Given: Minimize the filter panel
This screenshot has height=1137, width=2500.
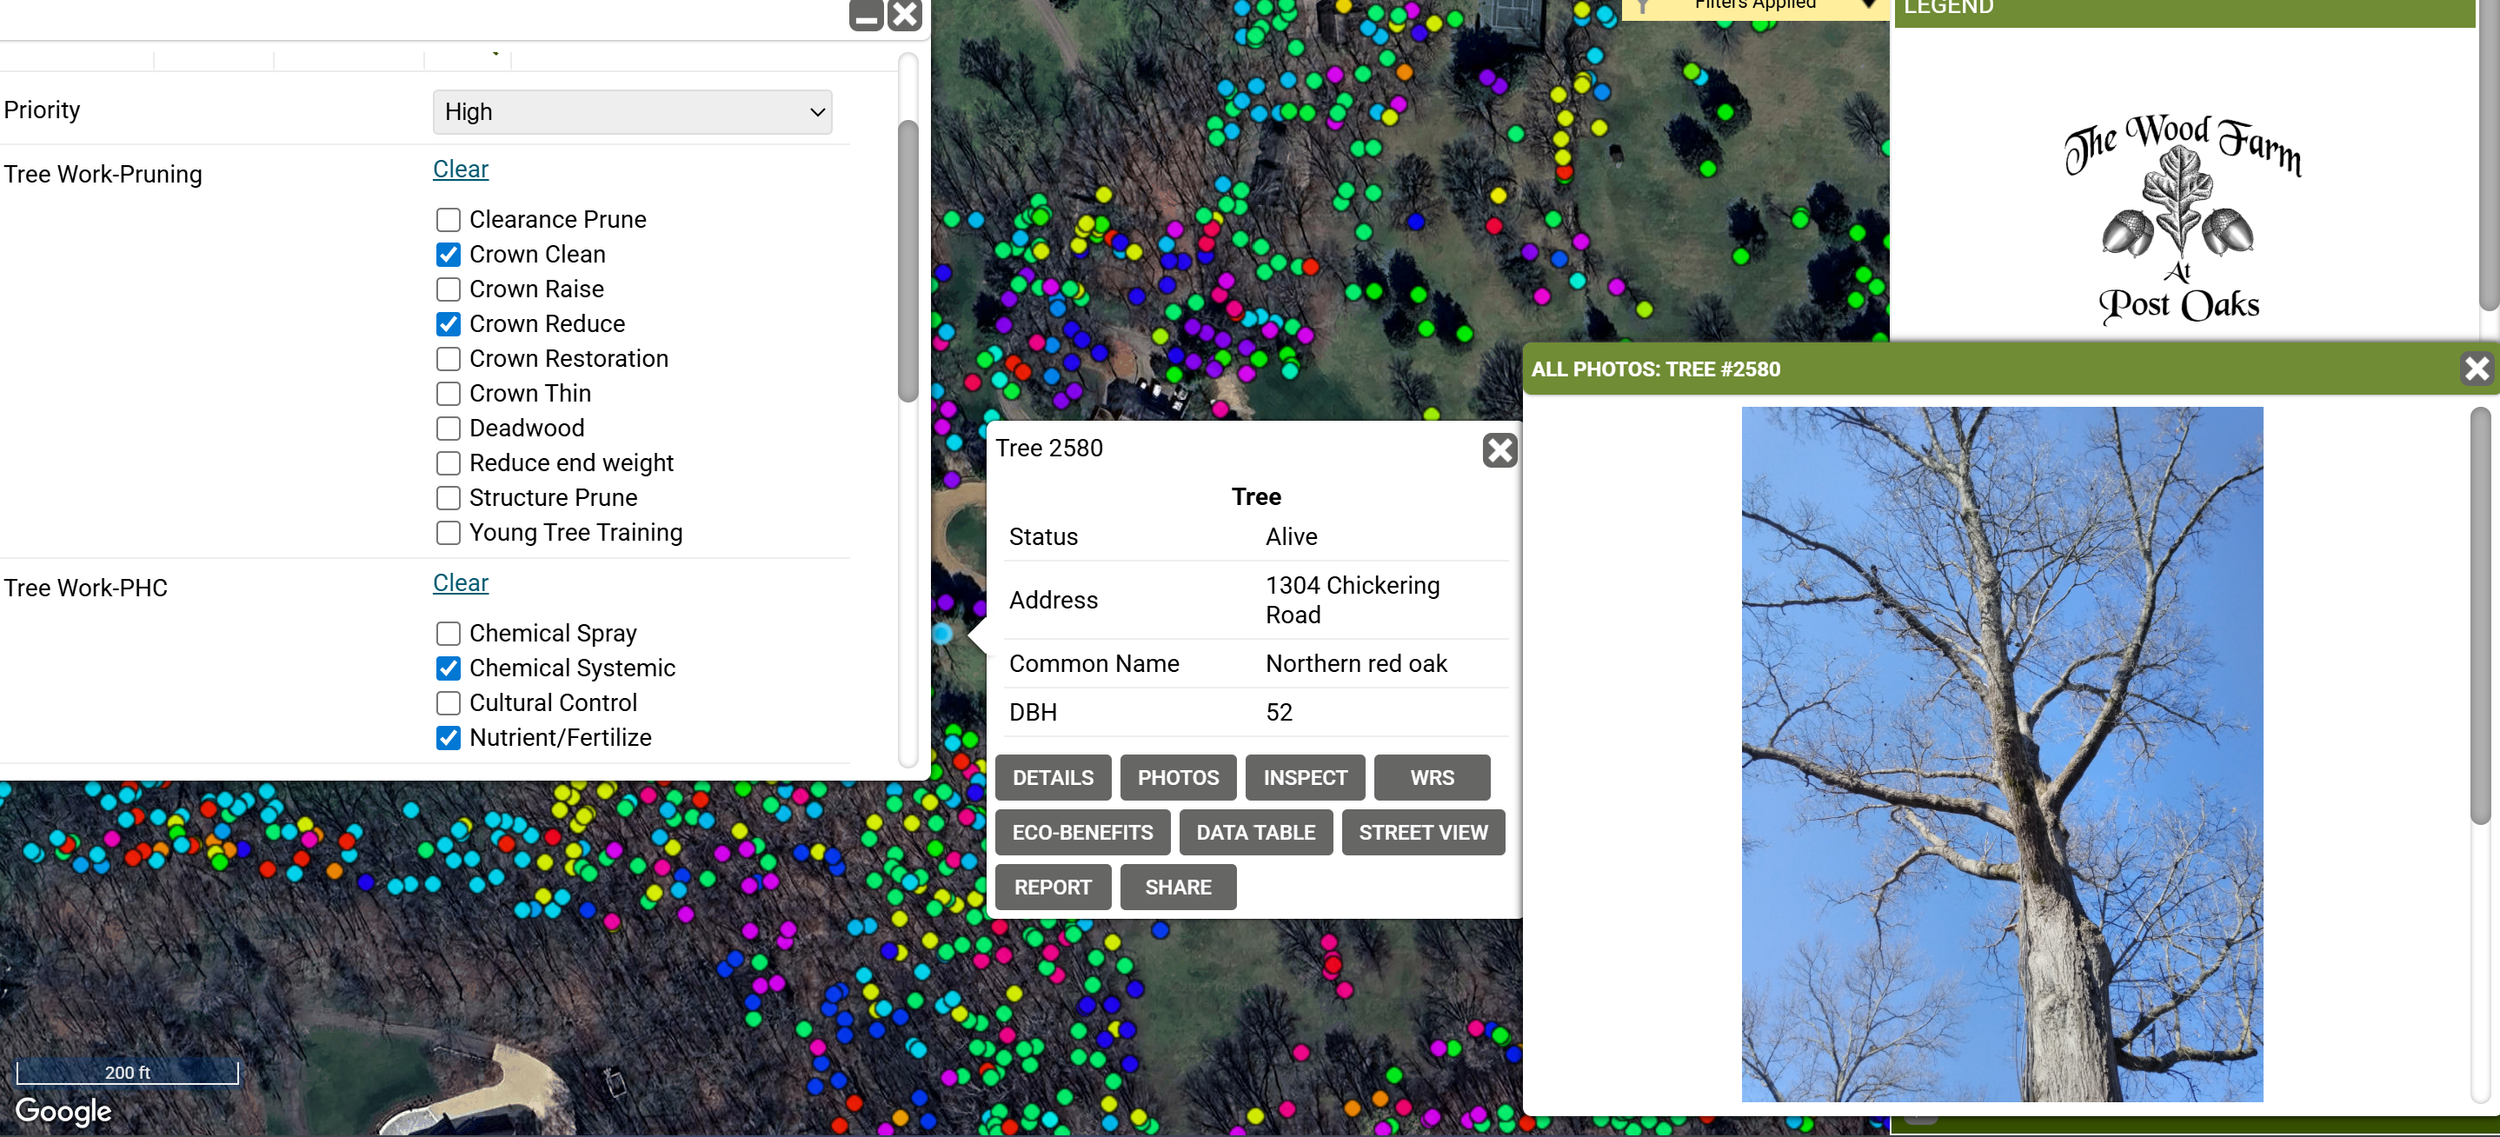Looking at the screenshot, I should tap(866, 15).
